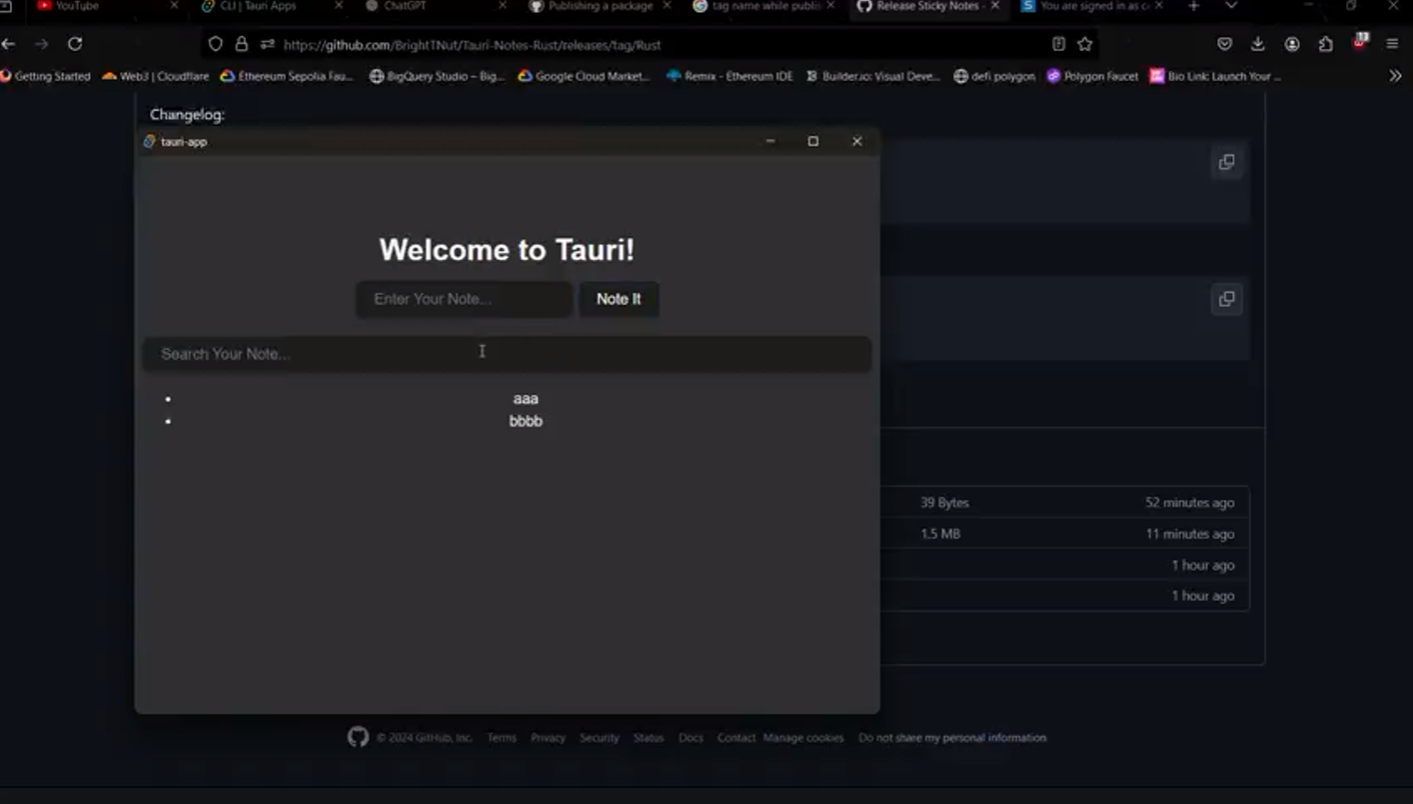Image resolution: width=1413 pixels, height=804 pixels.
Task: Select the note 'bbbb' in the list
Action: pyautogui.click(x=526, y=421)
